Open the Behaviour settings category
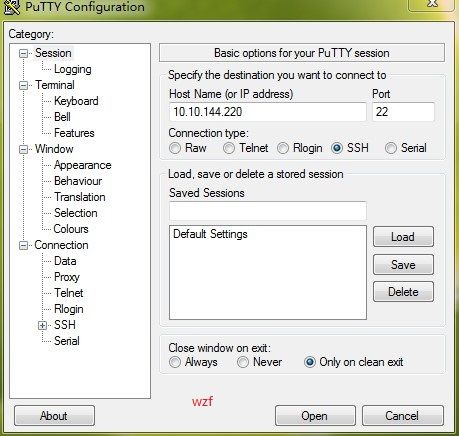The height and width of the screenshot is (436, 459). click(78, 181)
